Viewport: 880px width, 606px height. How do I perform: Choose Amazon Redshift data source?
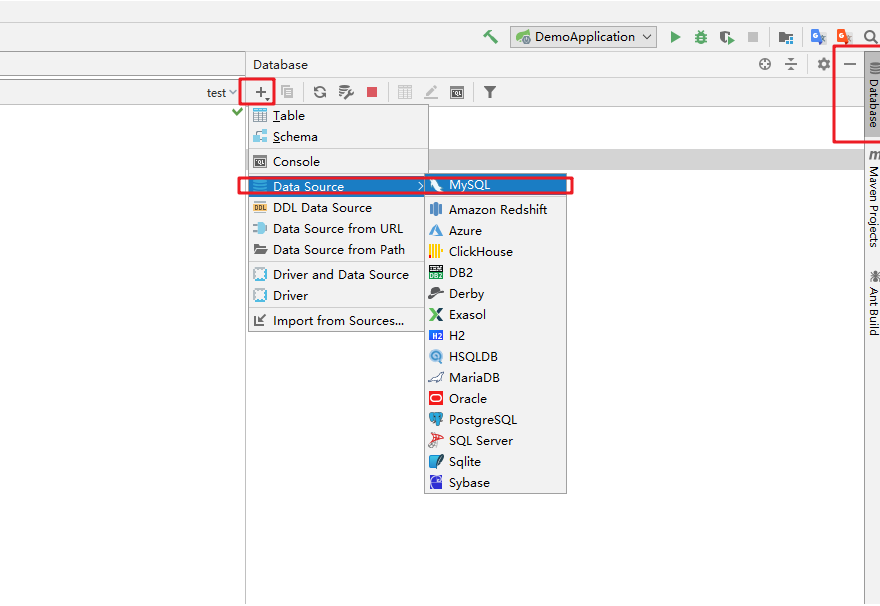pyautogui.click(x=496, y=209)
